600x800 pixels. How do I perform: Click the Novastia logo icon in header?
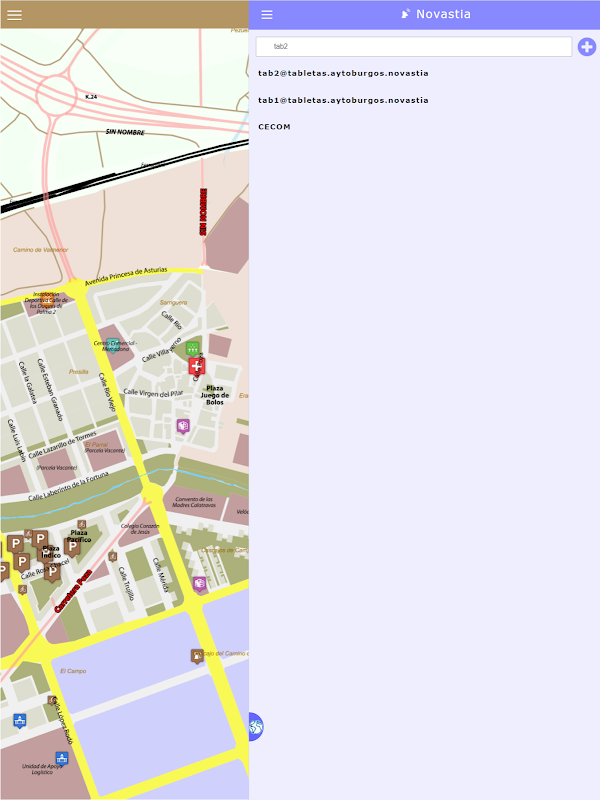click(x=406, y=14)
